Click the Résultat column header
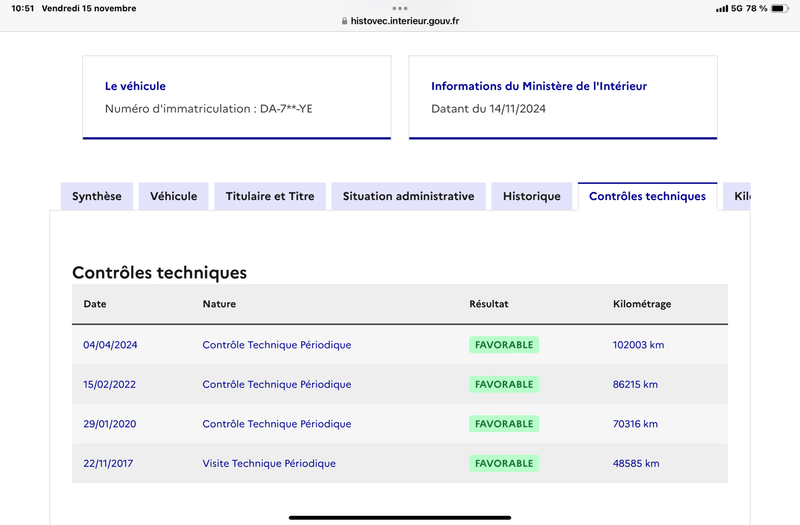Viewport: 800px width, 525px height. point(489,304)
